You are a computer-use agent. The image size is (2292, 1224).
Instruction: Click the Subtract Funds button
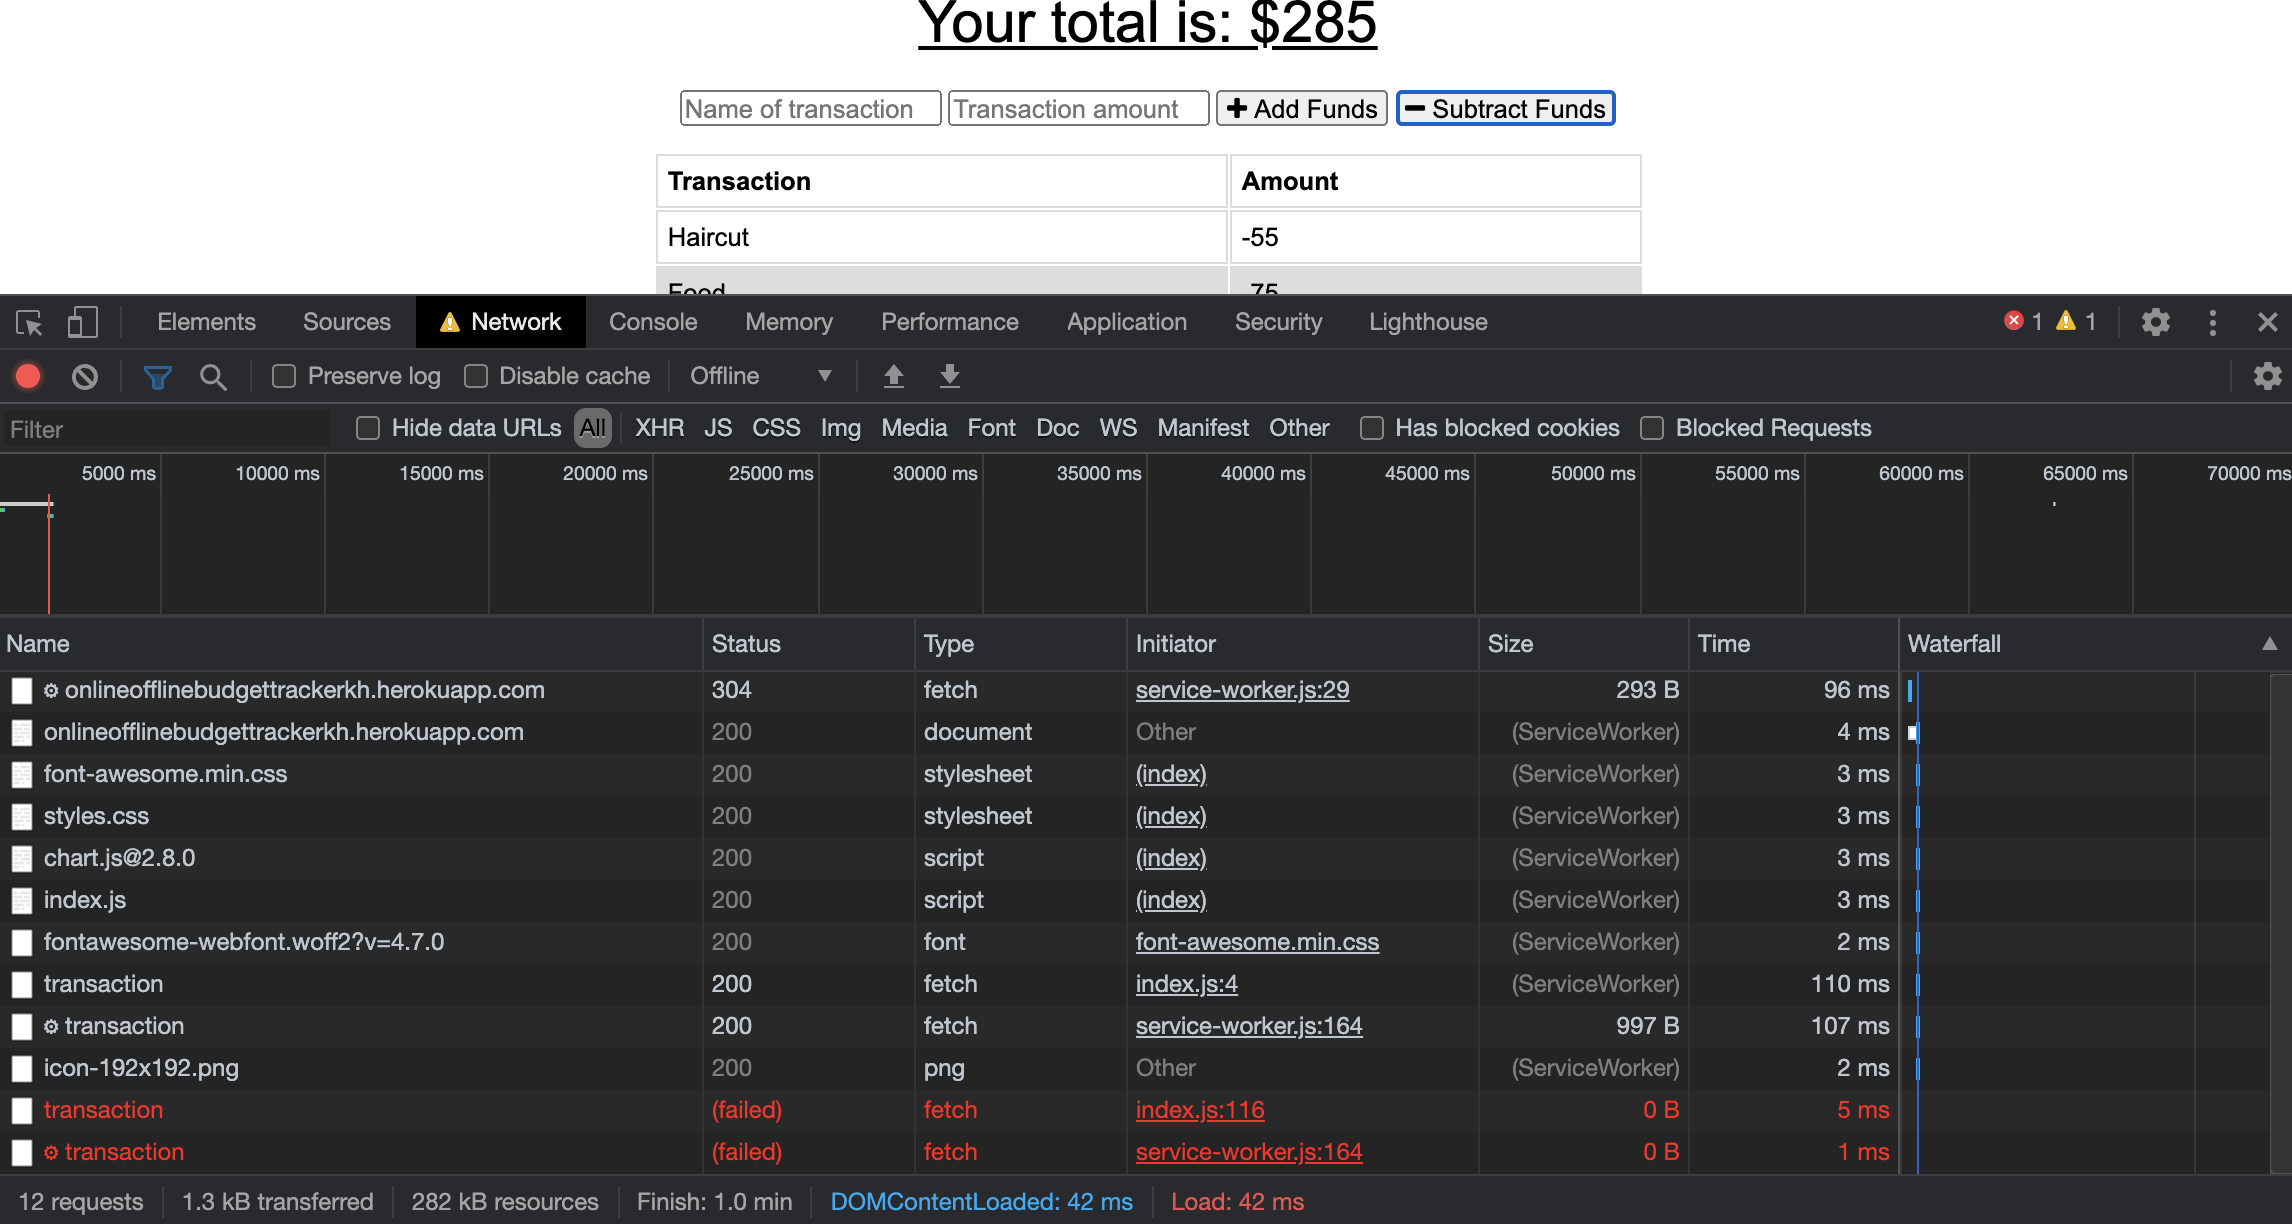pos(1505,108)
